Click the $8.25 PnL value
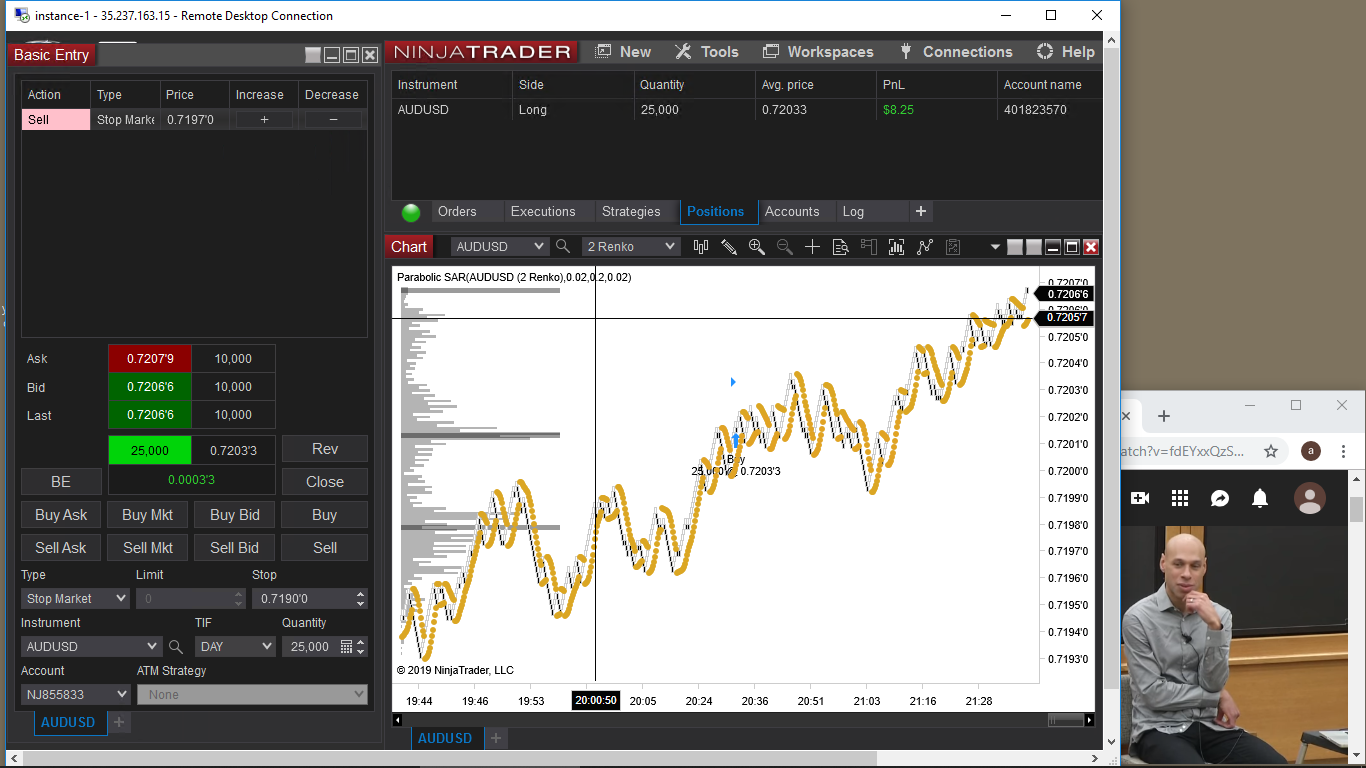This screenshot has width=1366, height=768. 898,110
